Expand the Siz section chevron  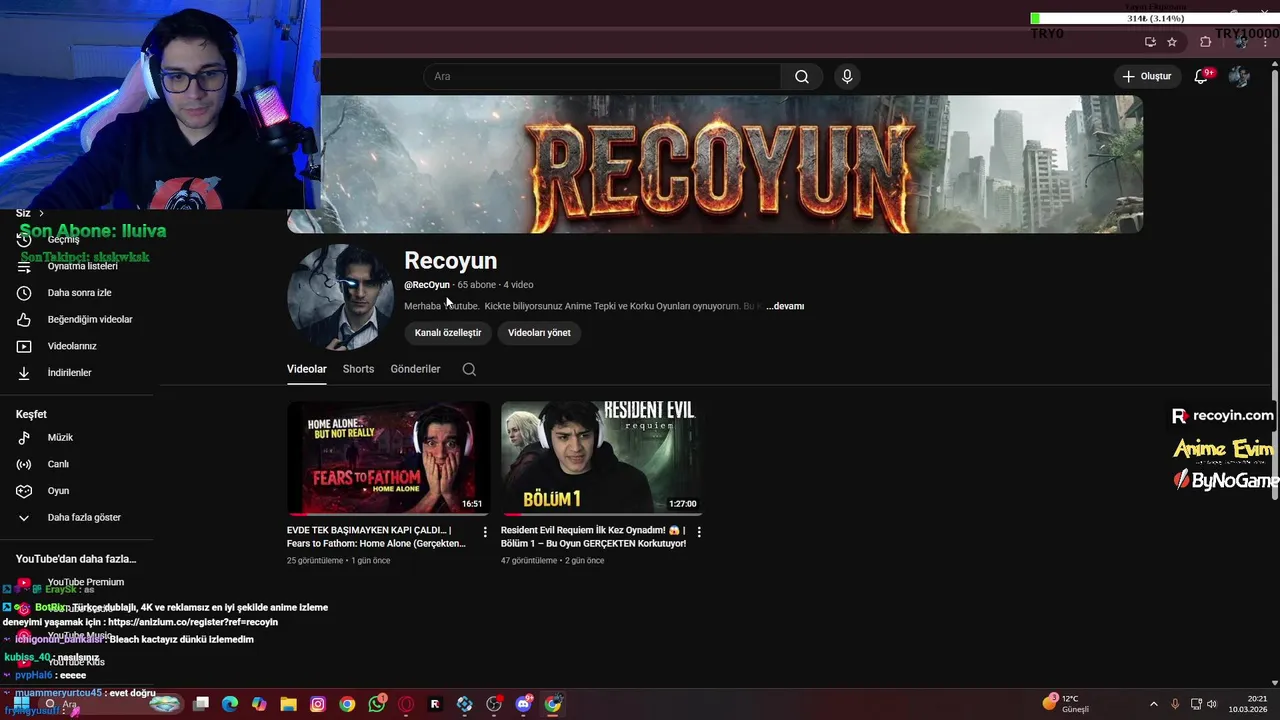41,213
